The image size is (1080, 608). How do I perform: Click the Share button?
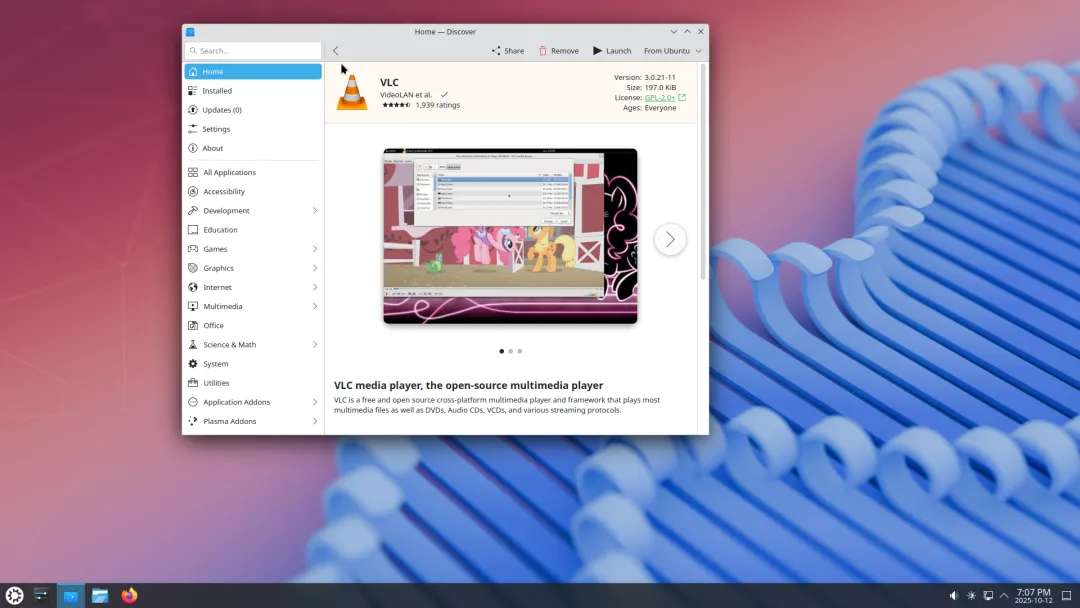(x=508, y=51)
